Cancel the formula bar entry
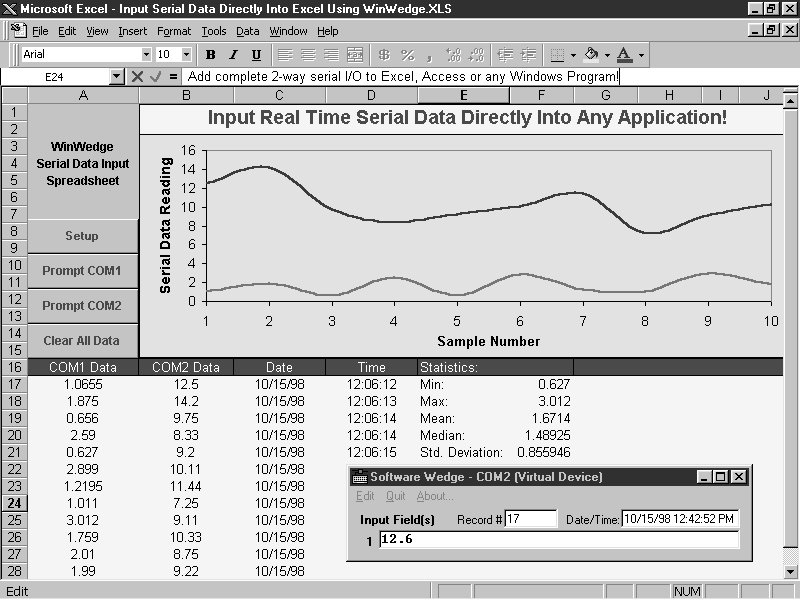The height and width of the screenshot is (600, 800). (x=137, y=77)
